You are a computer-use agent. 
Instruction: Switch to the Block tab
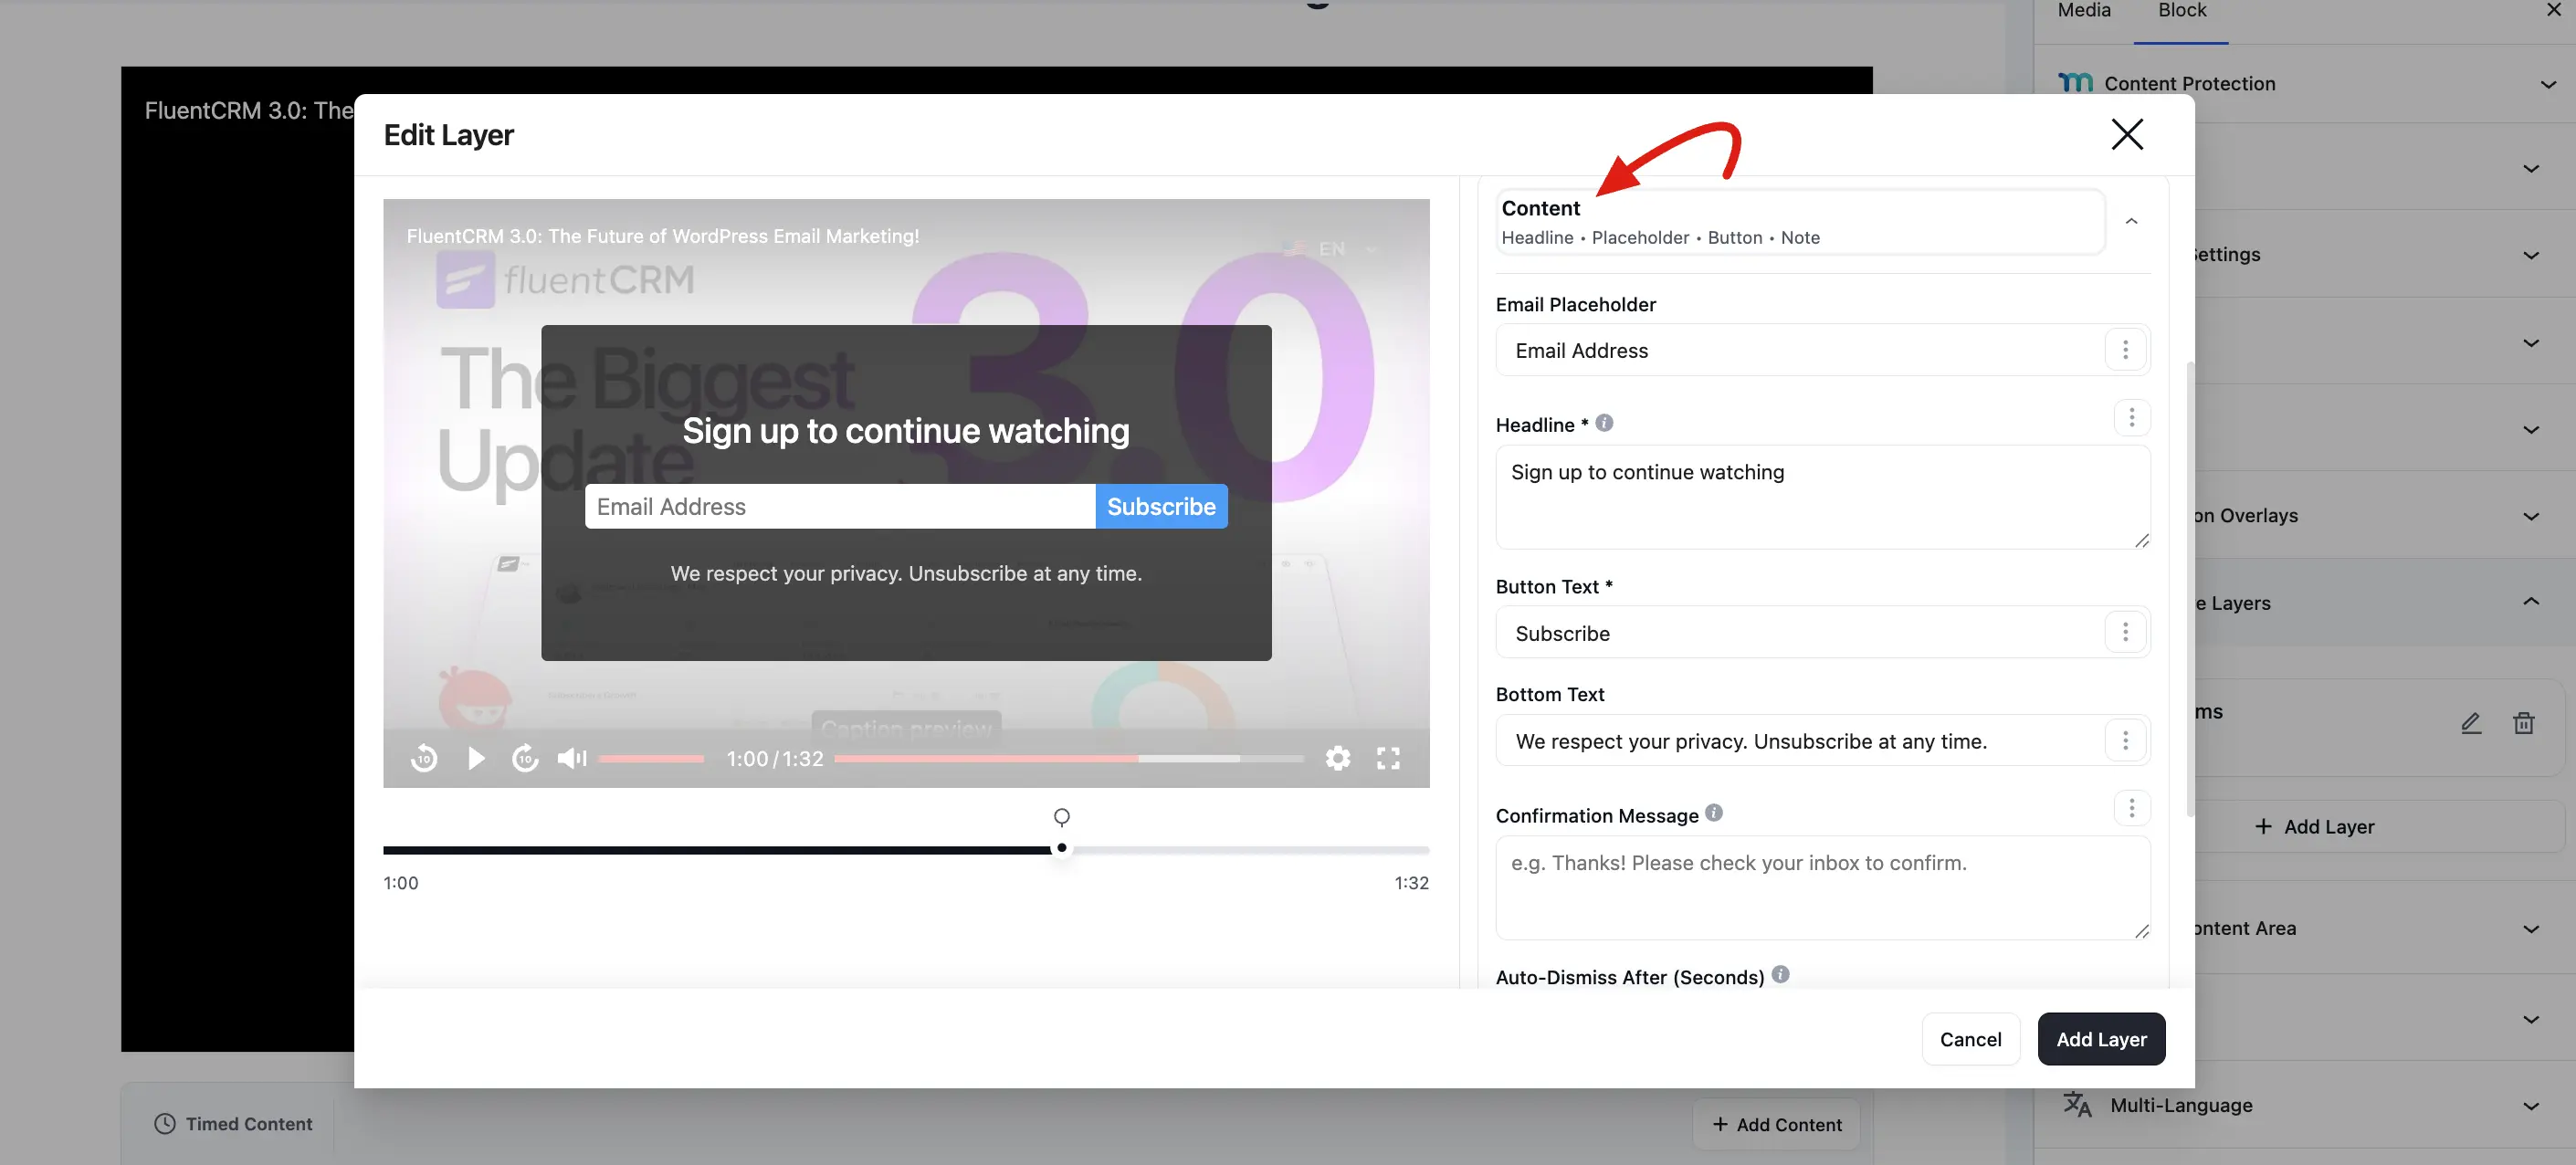point(2181,11)
